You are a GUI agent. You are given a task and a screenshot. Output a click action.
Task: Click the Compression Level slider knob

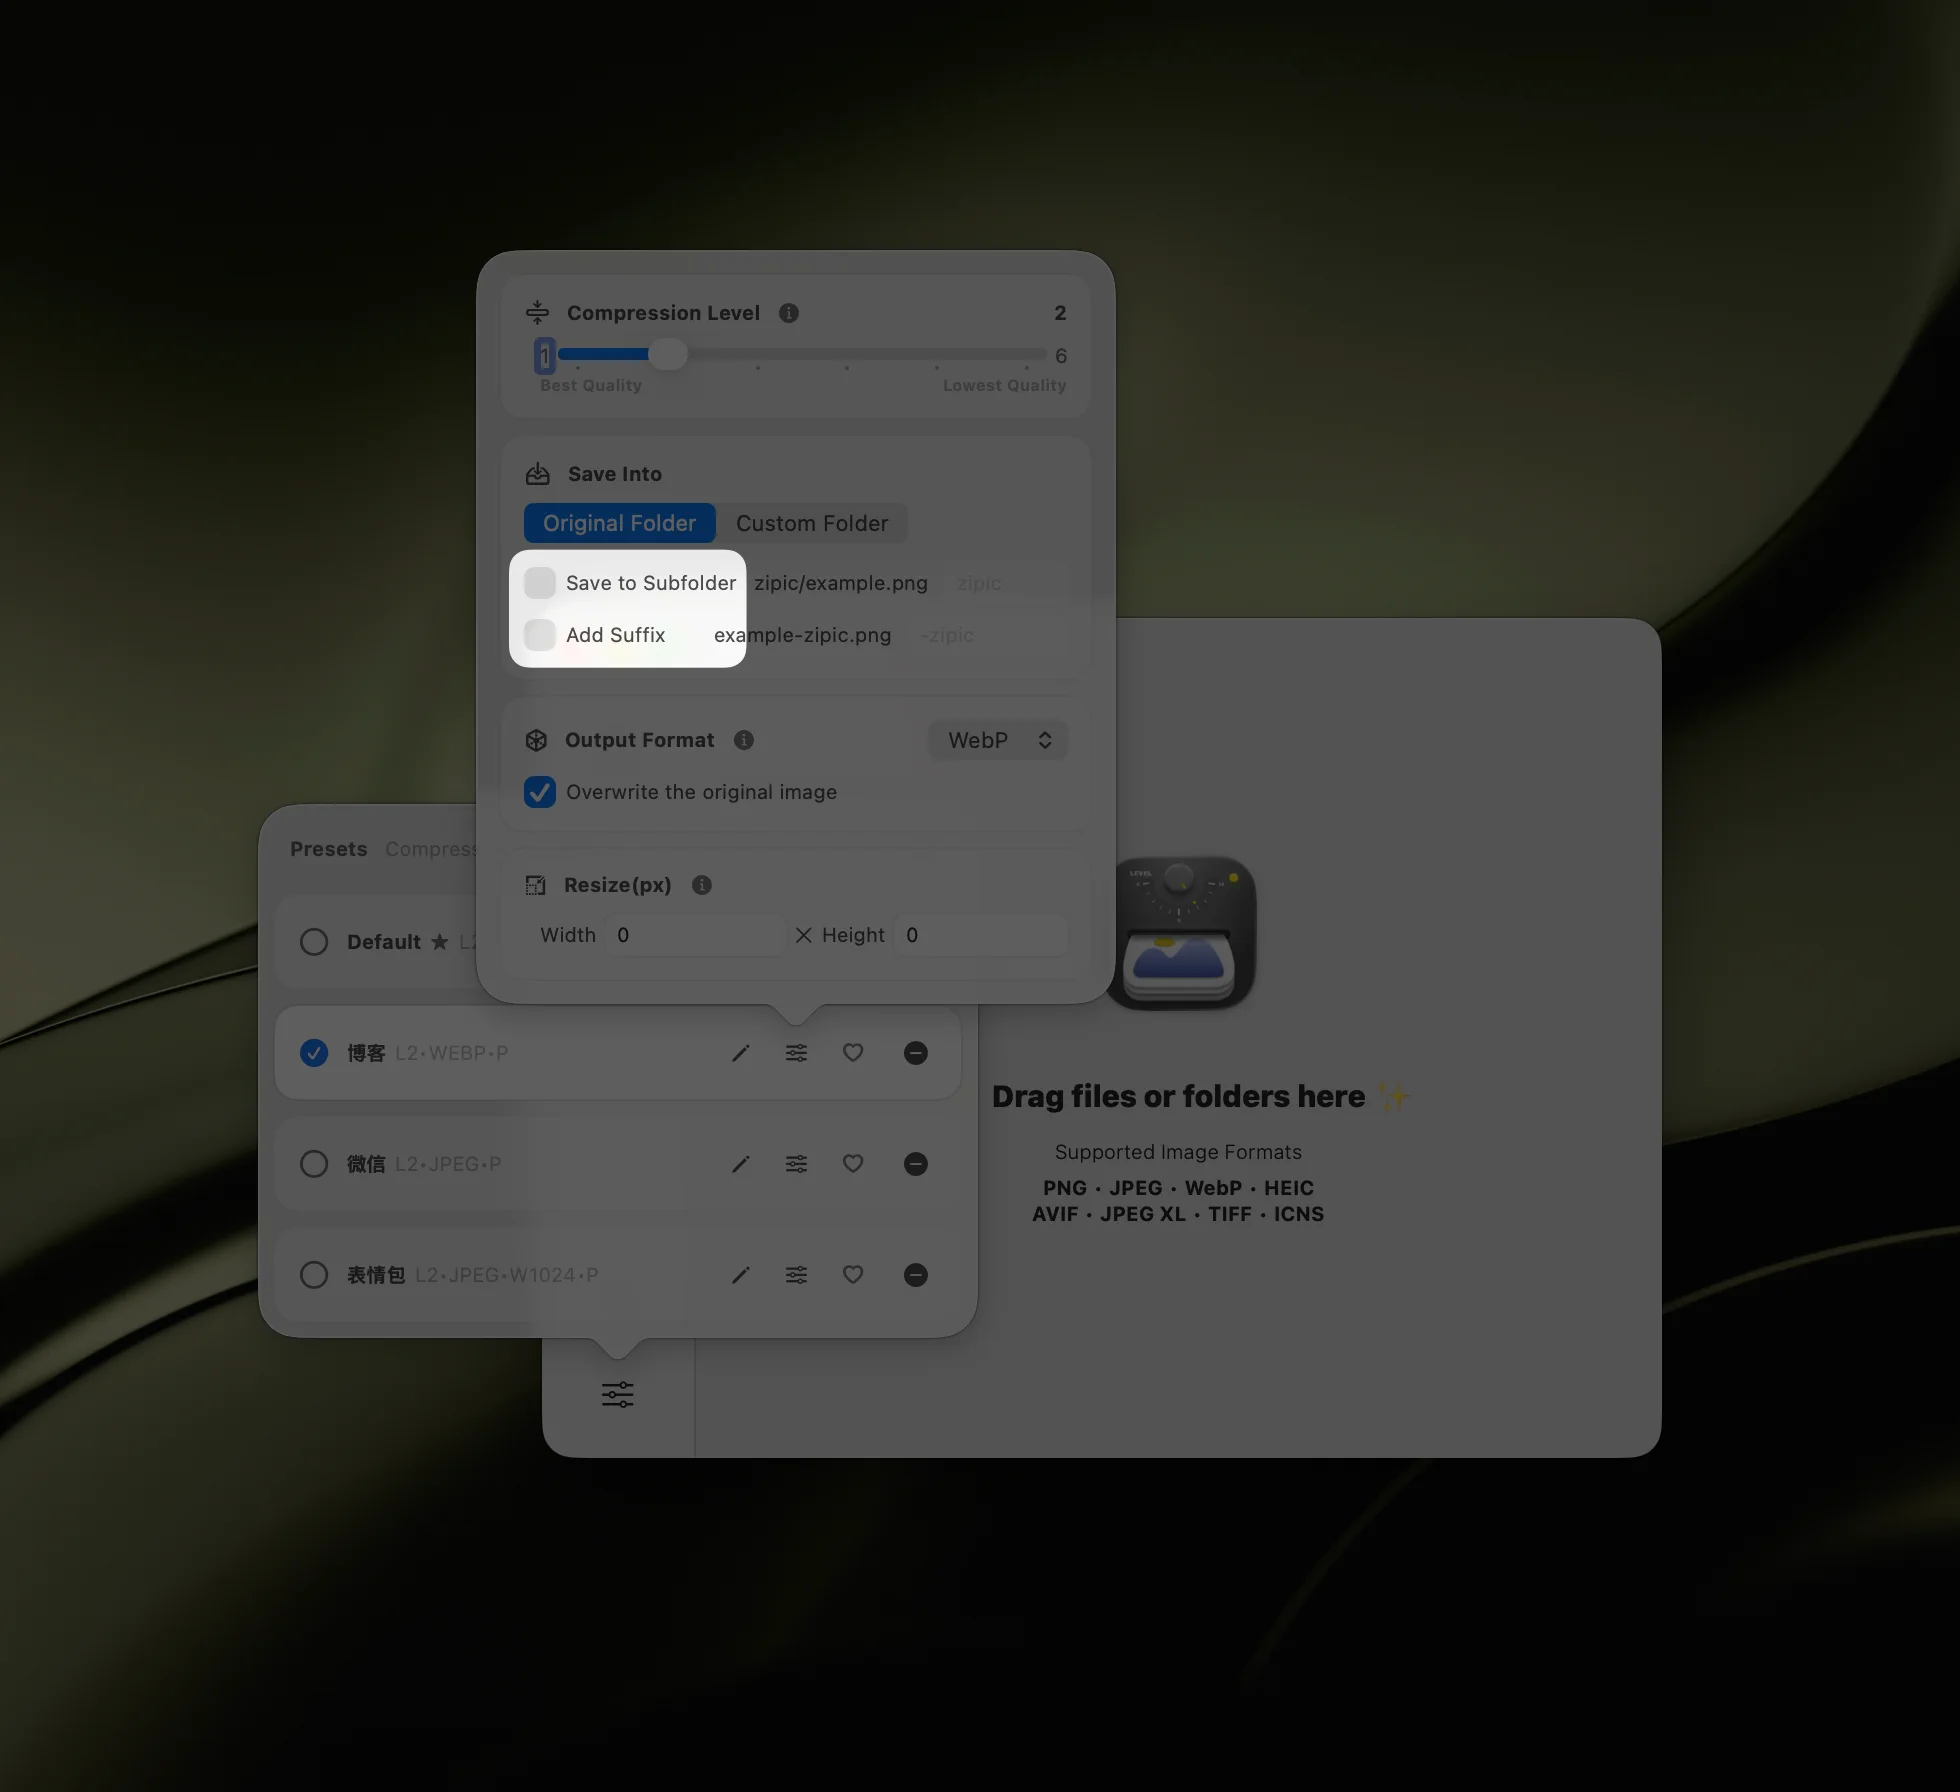668,354
